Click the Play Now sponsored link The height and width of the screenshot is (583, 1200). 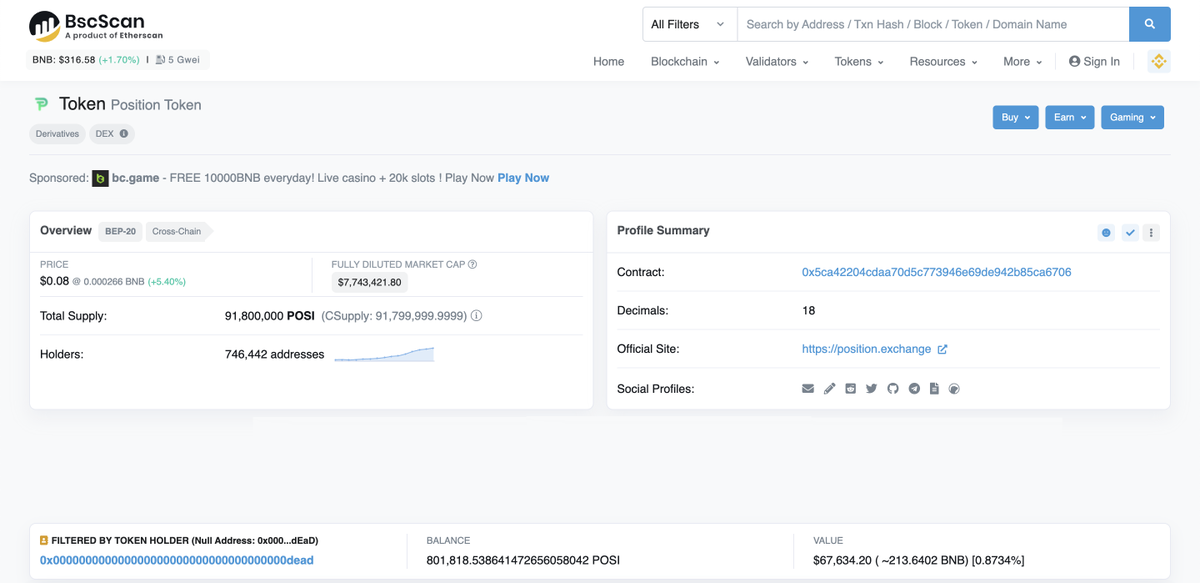523,178
